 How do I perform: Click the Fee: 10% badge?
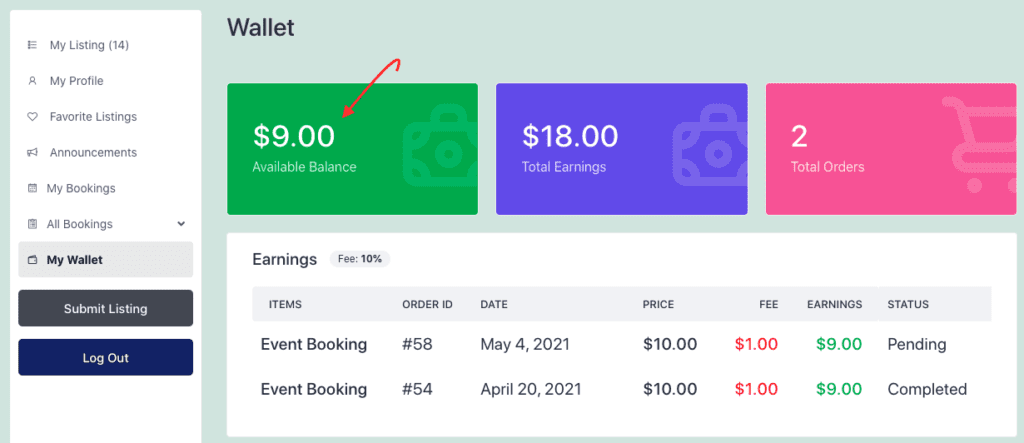click(360, 259)
